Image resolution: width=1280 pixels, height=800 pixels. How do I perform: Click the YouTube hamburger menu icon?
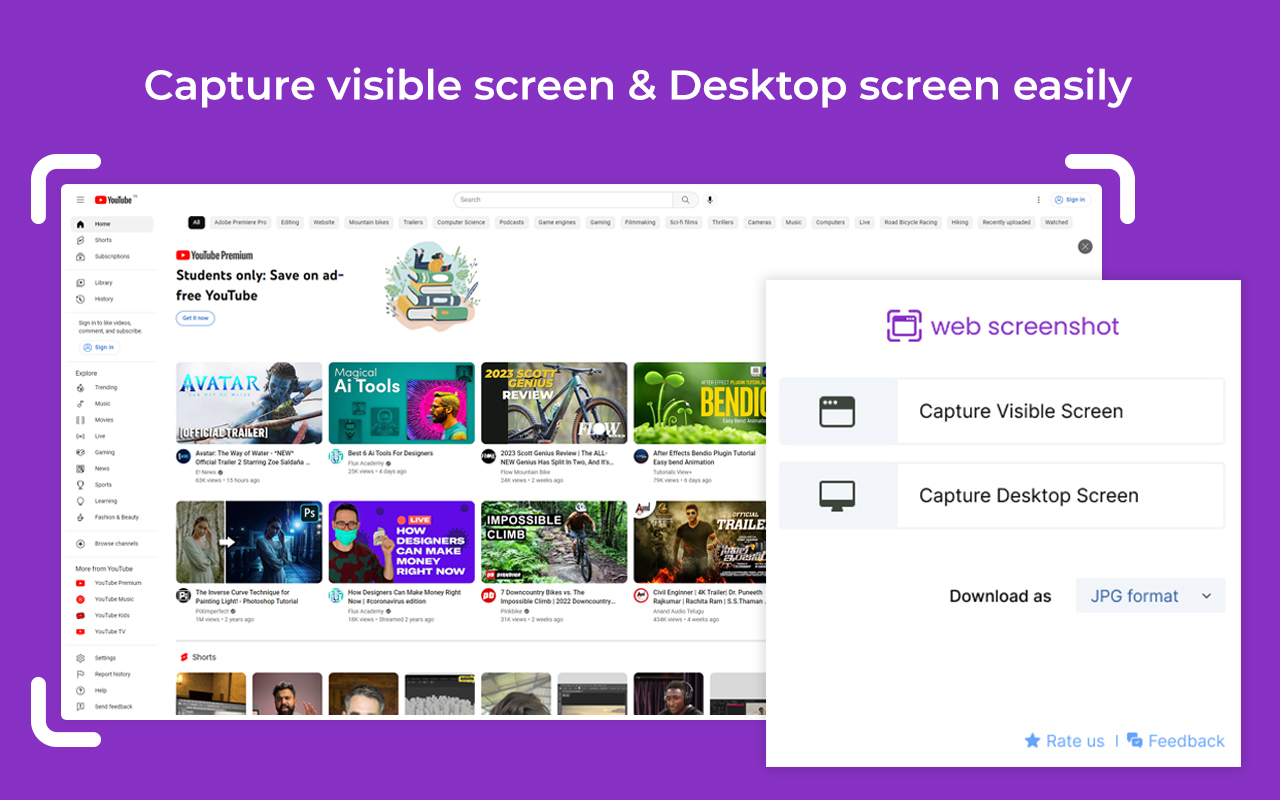click(x=81, y=200)
